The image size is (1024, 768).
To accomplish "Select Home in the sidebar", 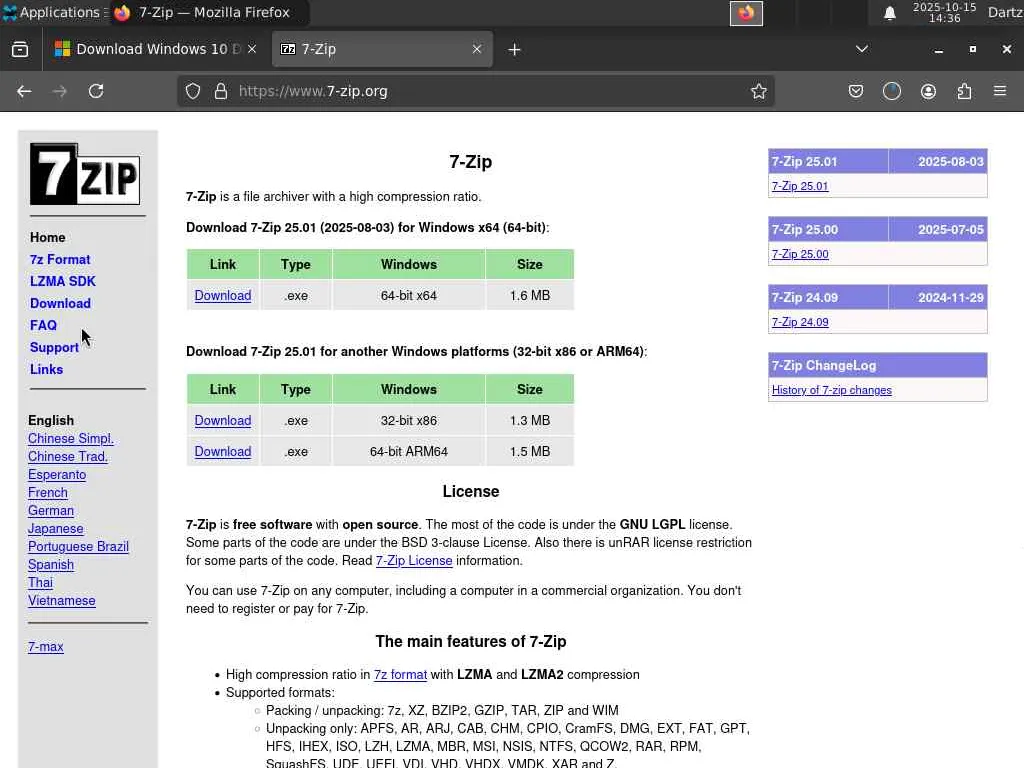I will [48, 238].
